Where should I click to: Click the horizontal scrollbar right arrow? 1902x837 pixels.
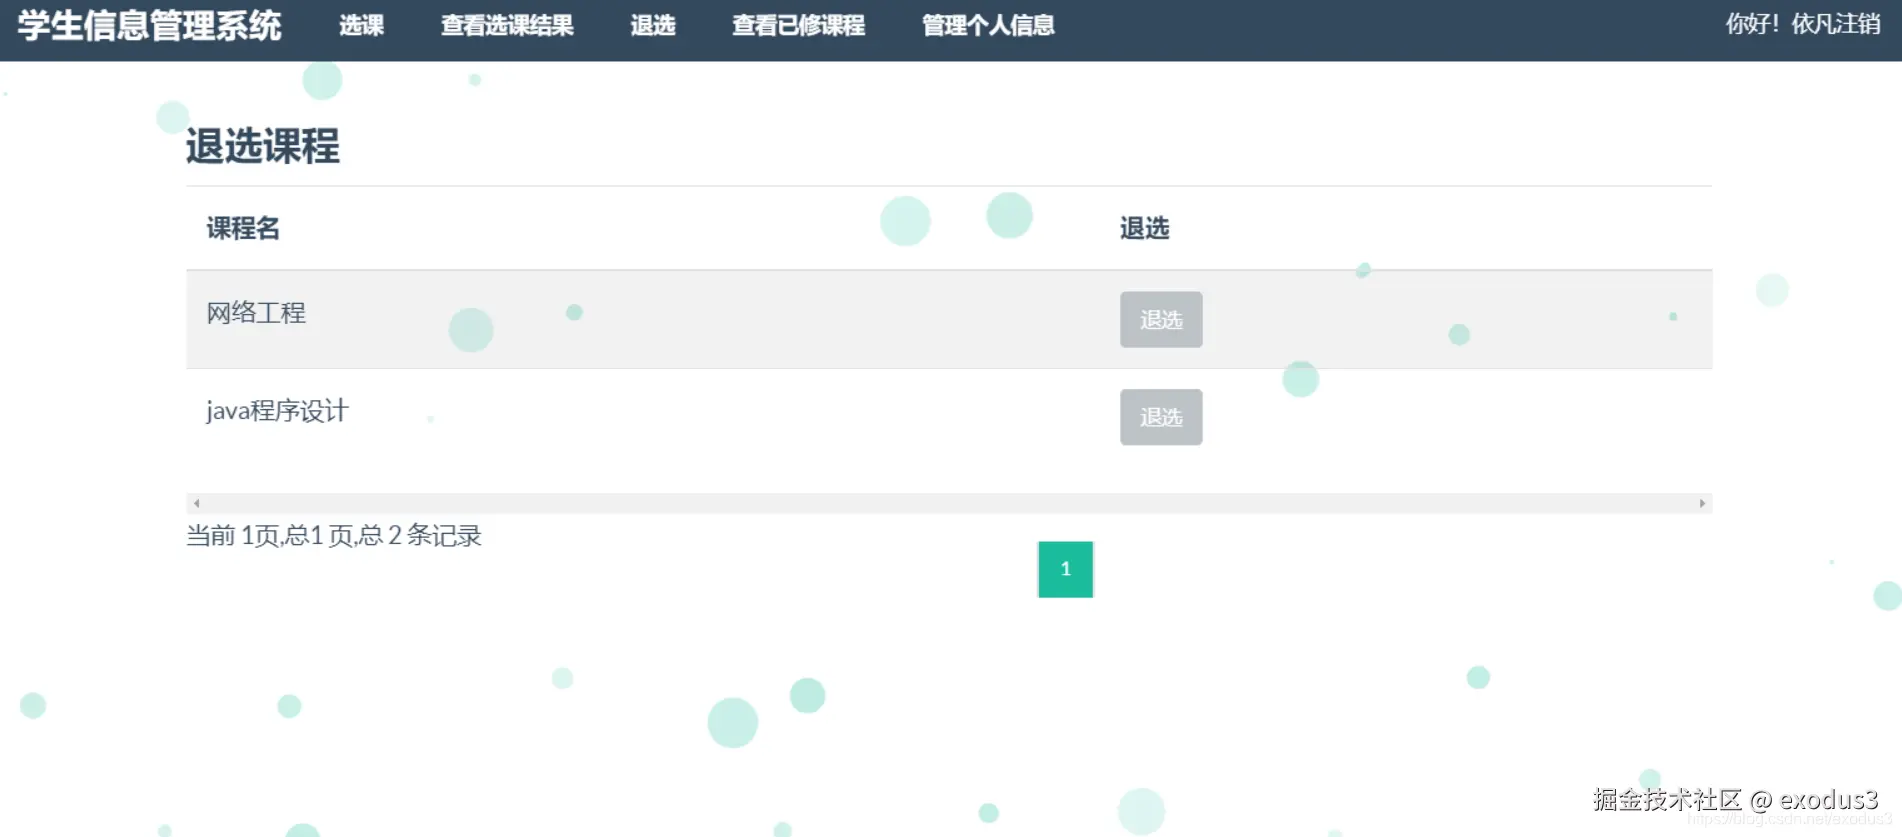1702,503
